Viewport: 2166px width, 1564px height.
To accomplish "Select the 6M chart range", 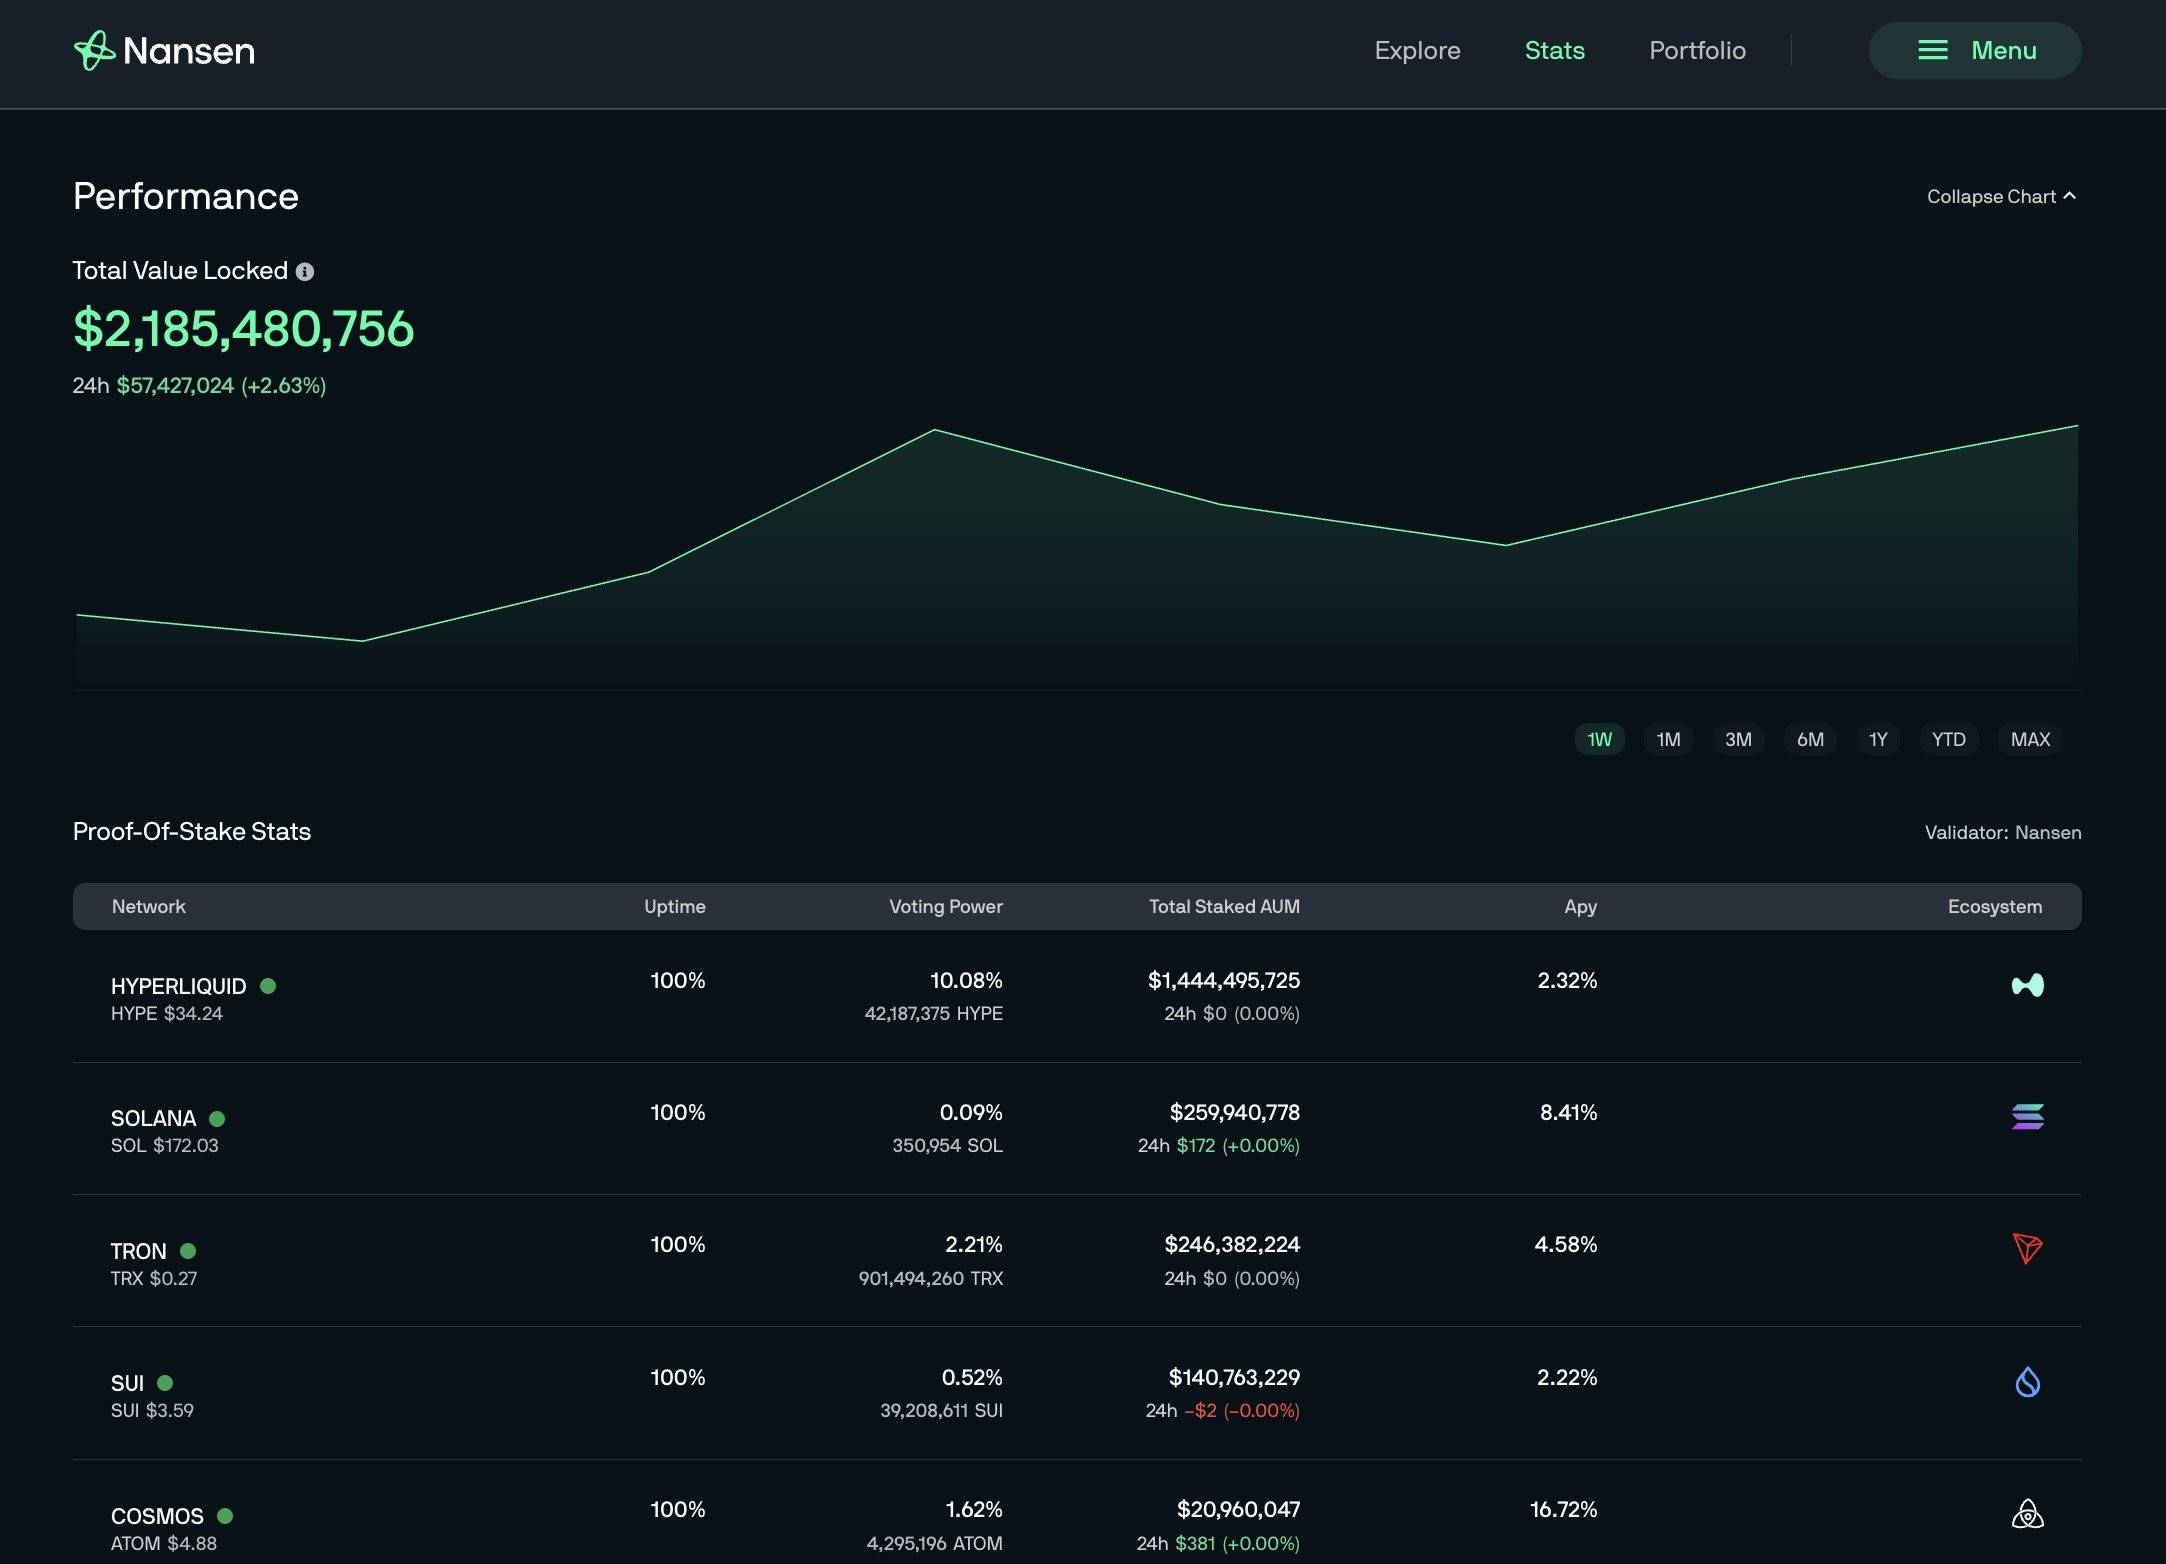I will tap(1810, 739).
